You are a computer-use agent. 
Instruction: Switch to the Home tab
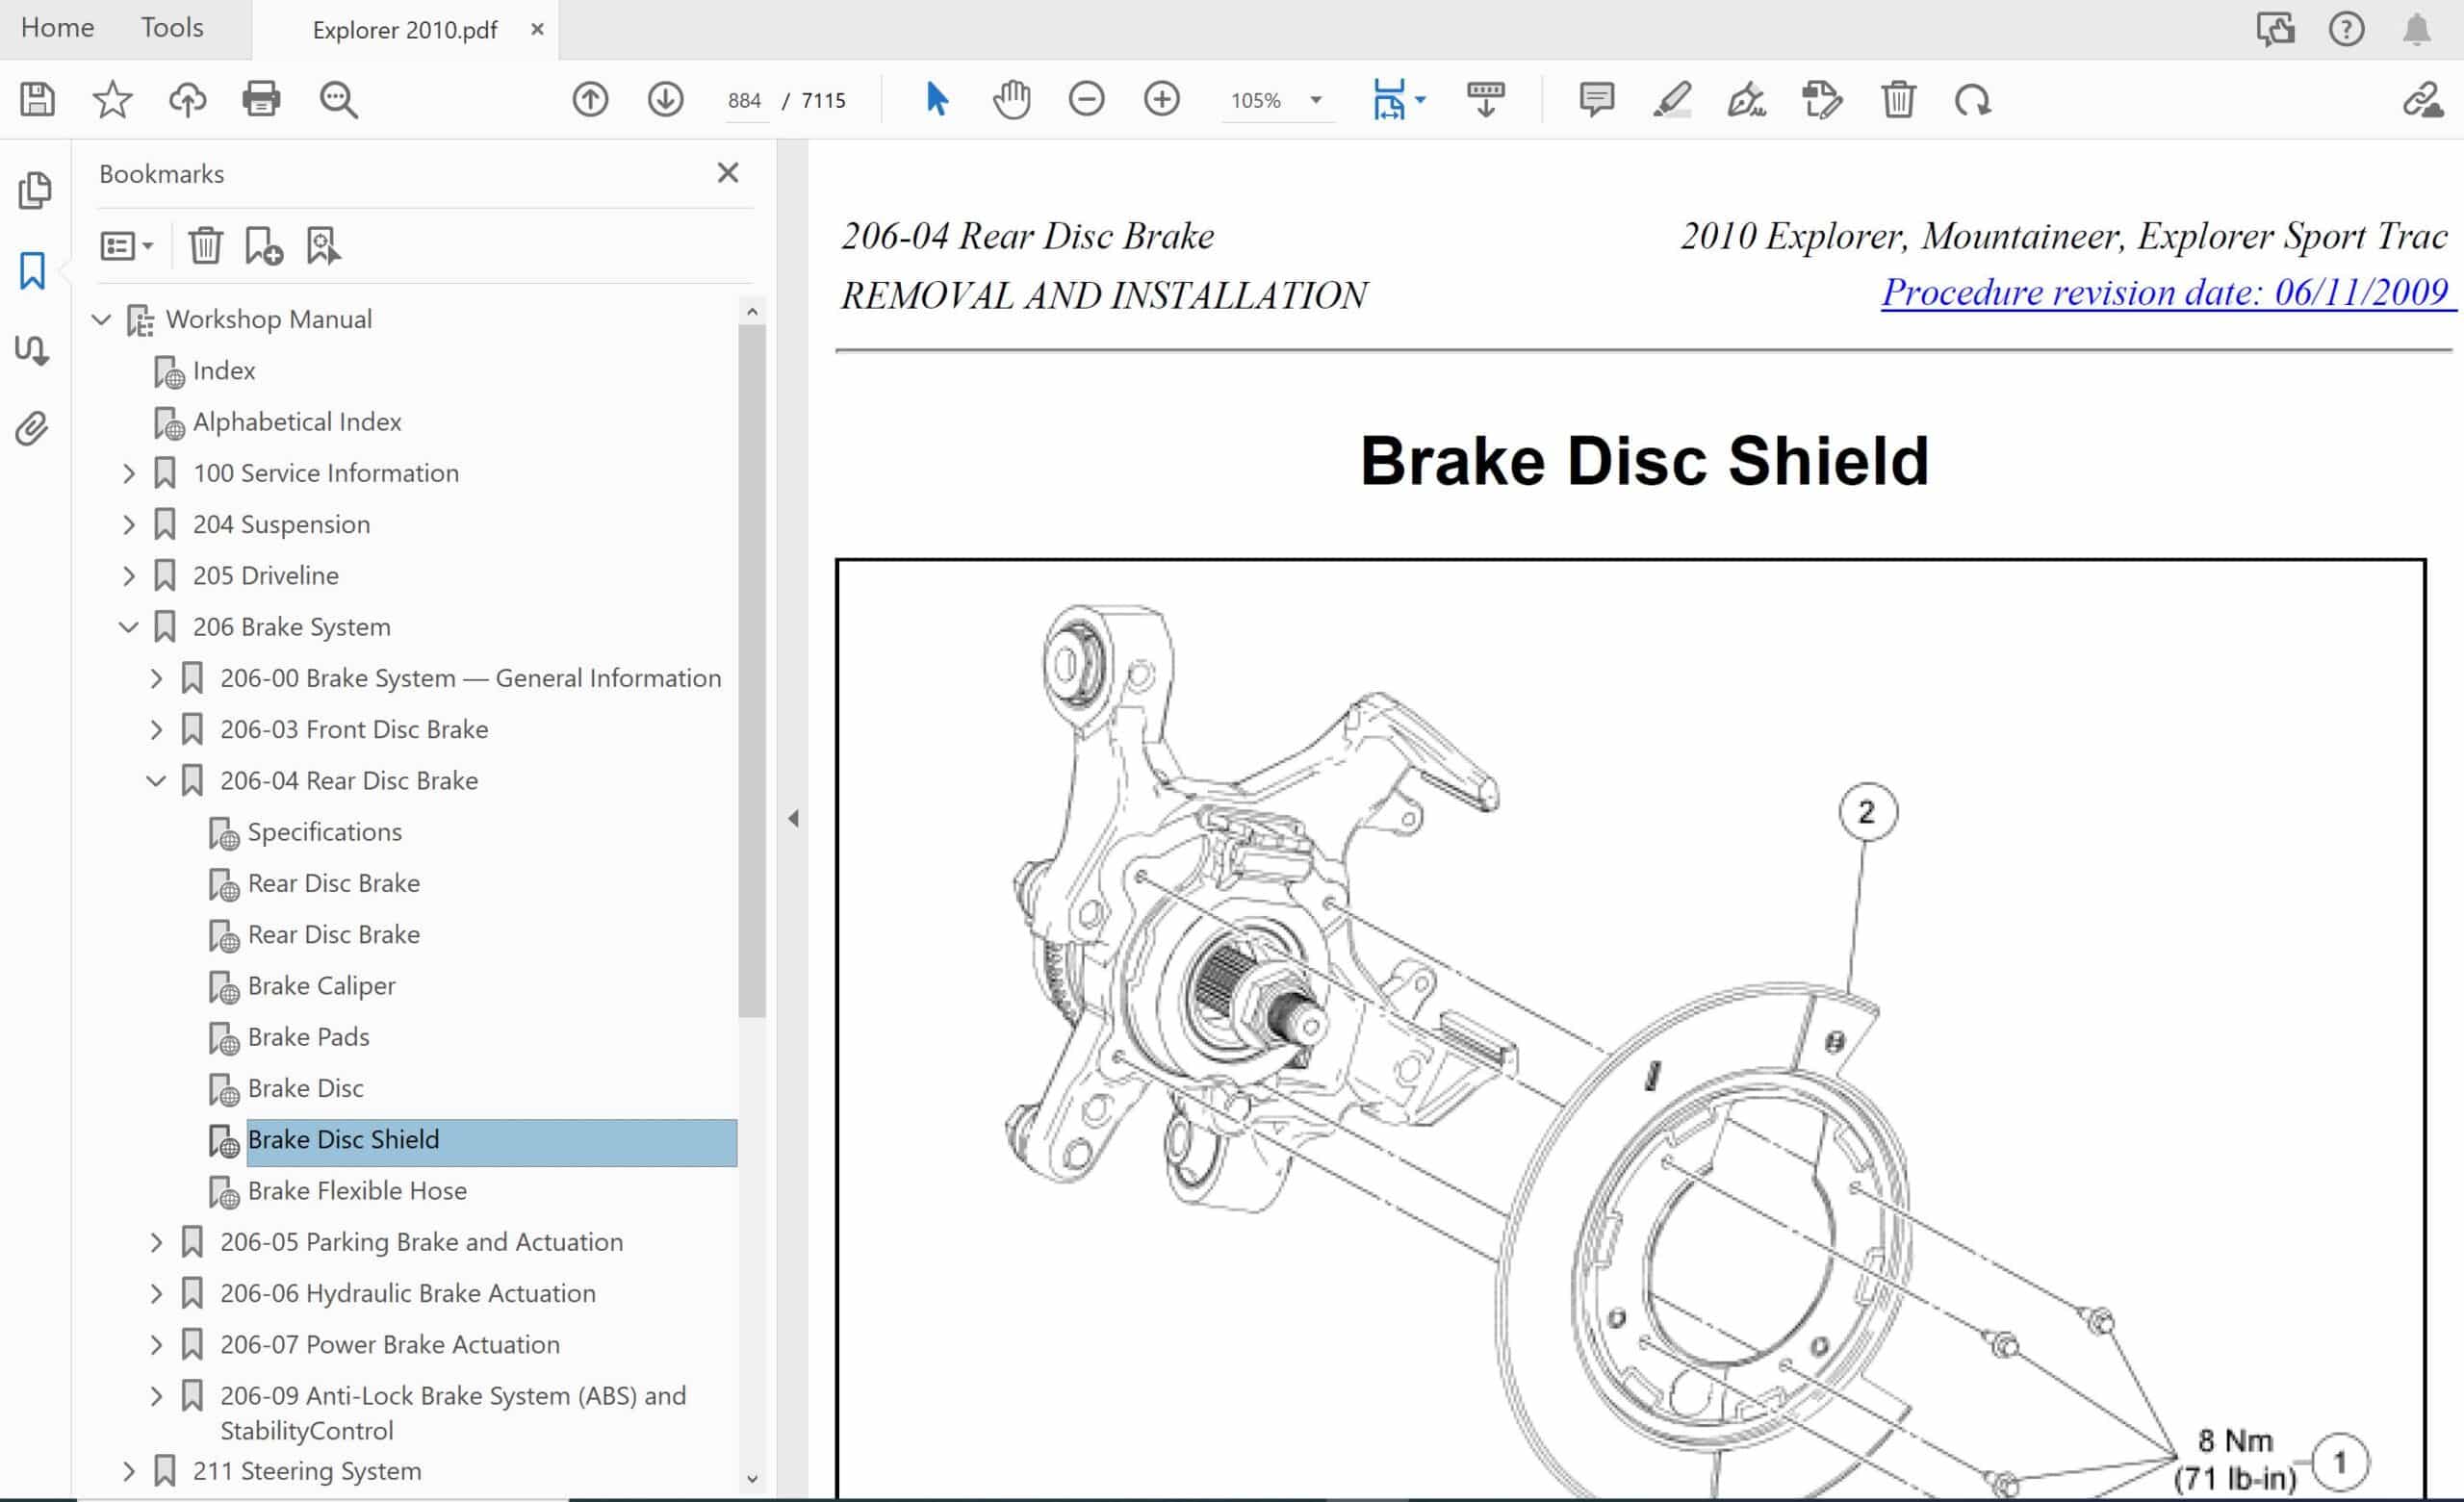57,27
